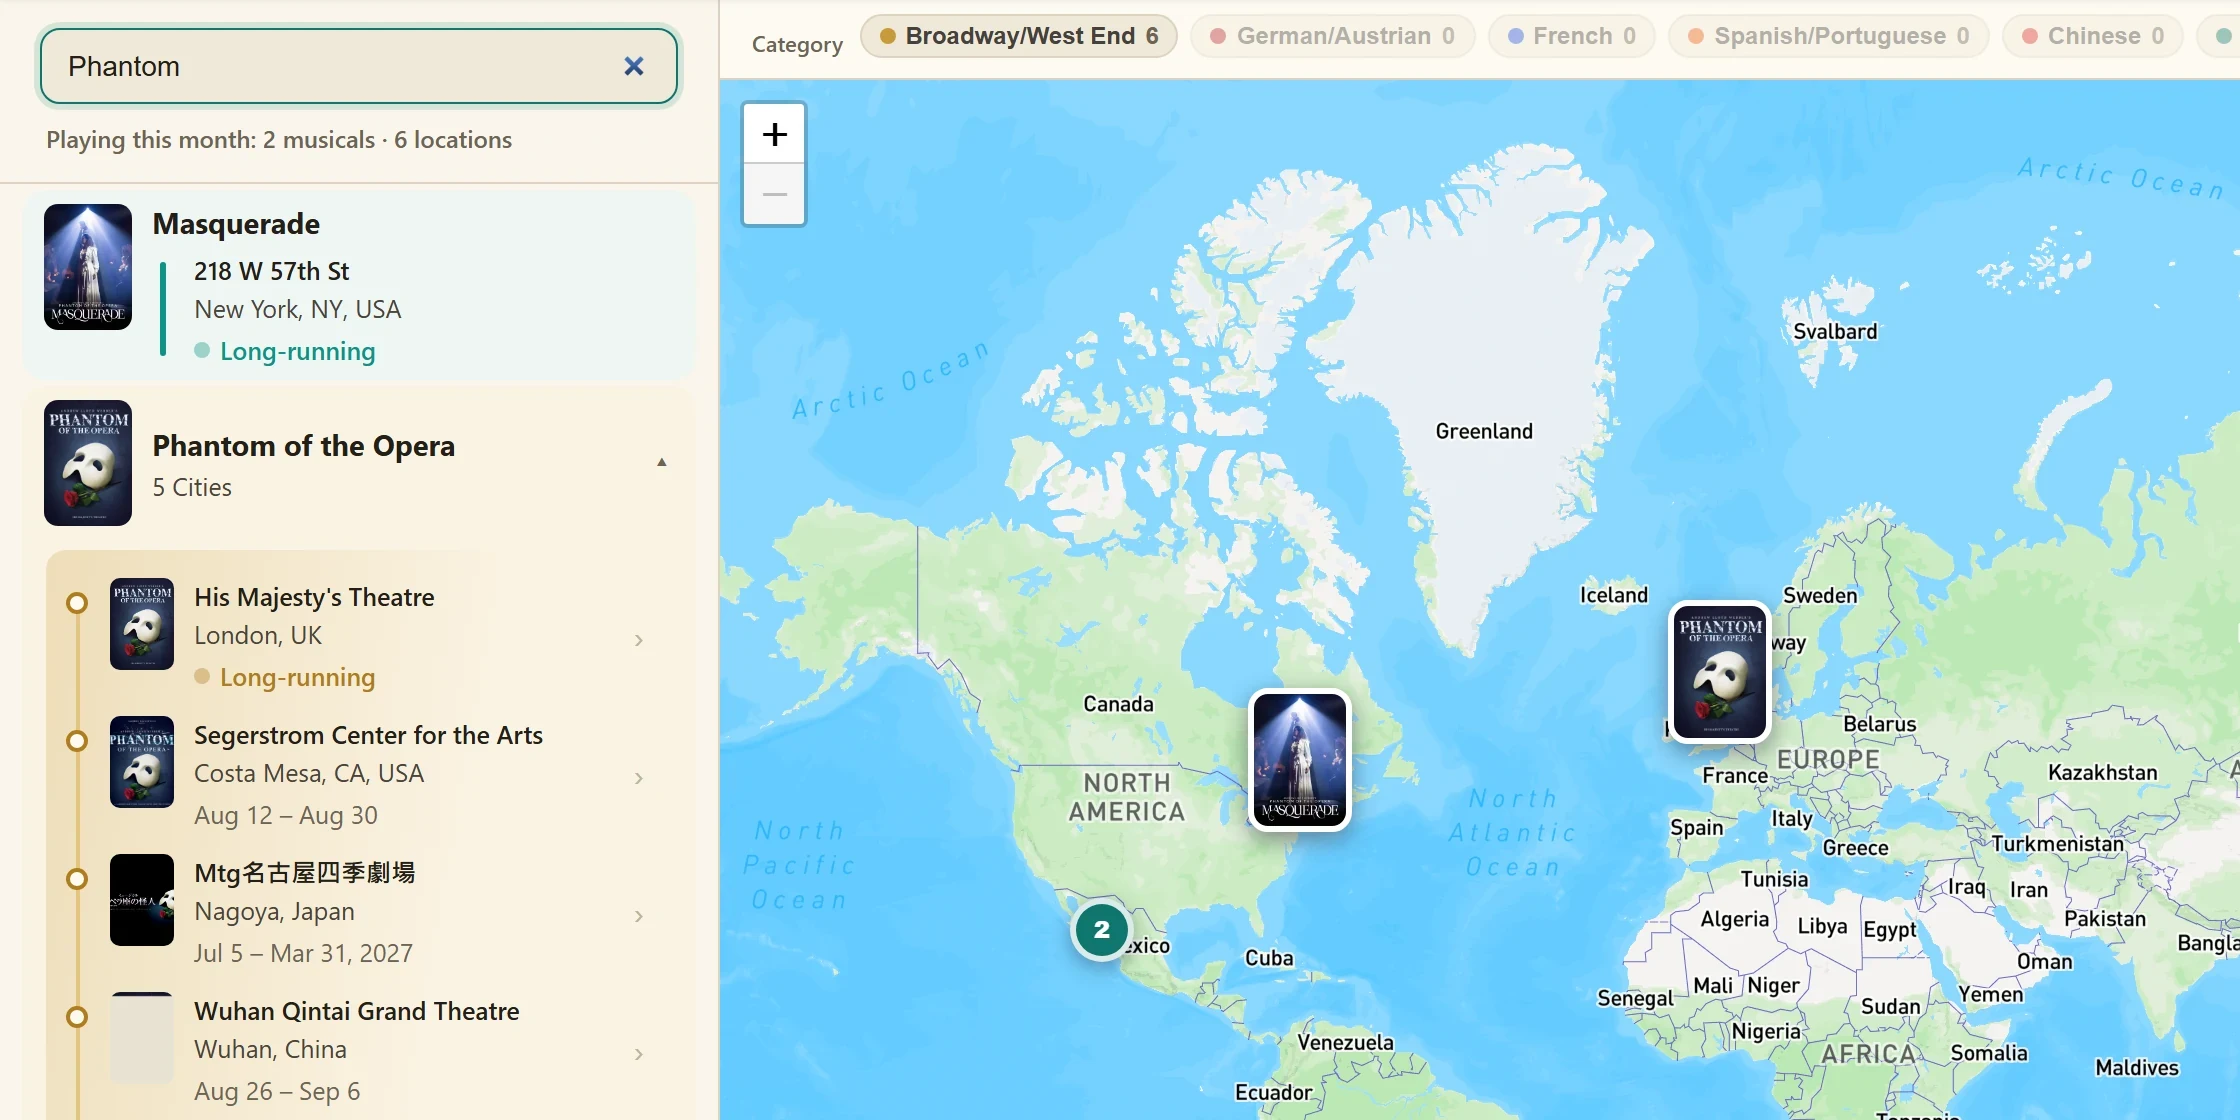Click the Greenland label on the map
The width and height of the screenshot is (2240, 1120).
click(1484, 431)
